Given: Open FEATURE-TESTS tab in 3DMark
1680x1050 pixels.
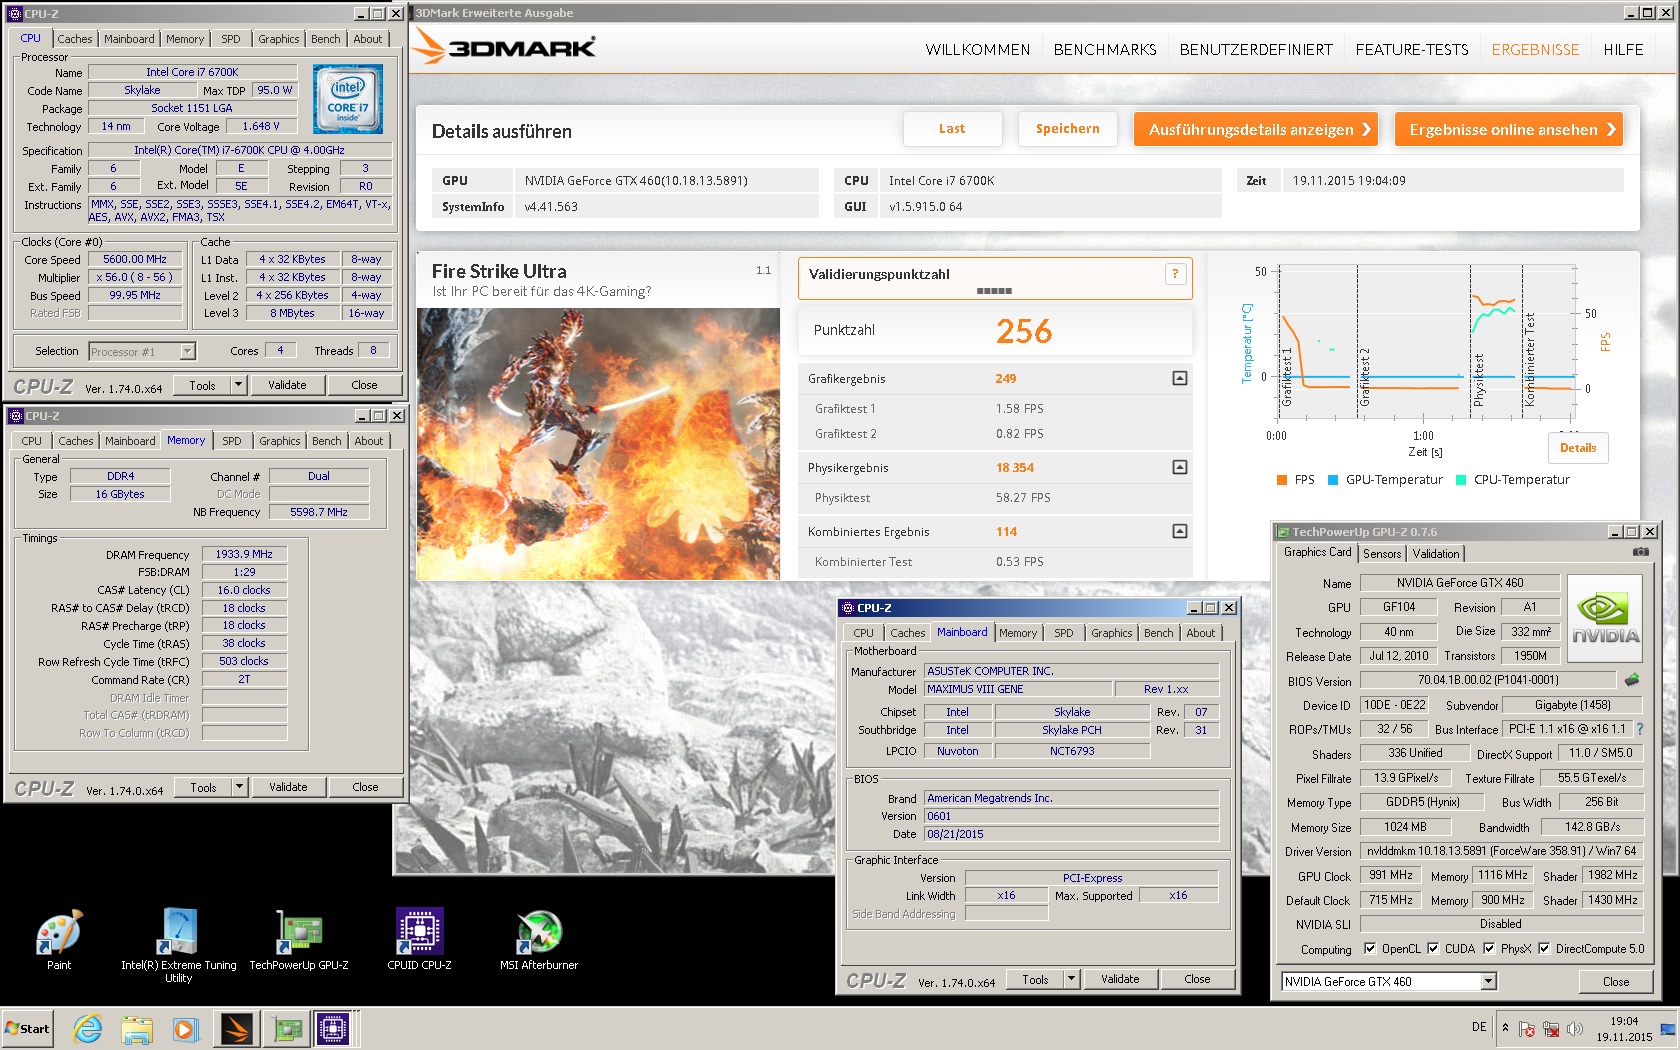Looking at the screenshot, I should point(1412,49).
